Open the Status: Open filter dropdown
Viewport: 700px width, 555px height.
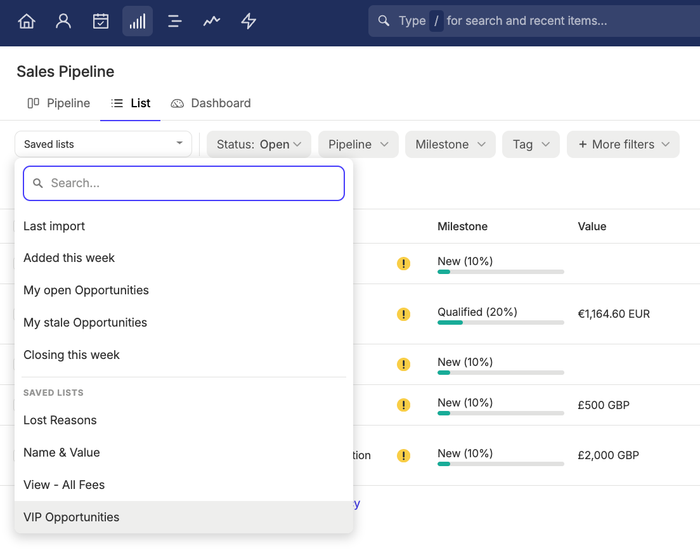[259, 144]
